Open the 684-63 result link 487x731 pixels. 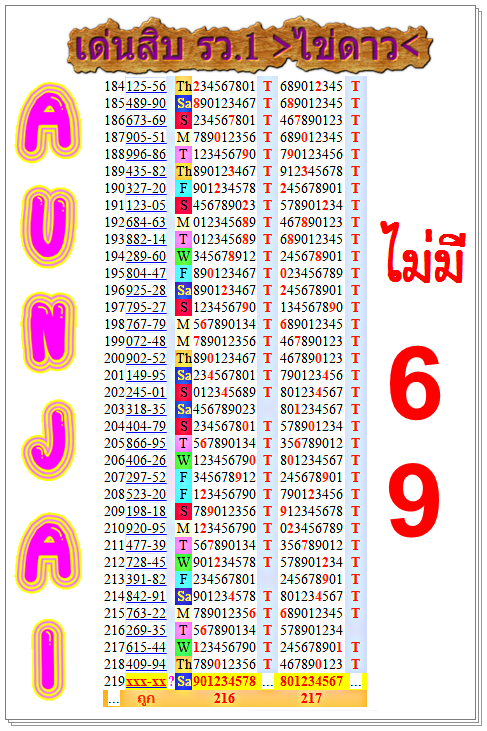click(146, 222)
